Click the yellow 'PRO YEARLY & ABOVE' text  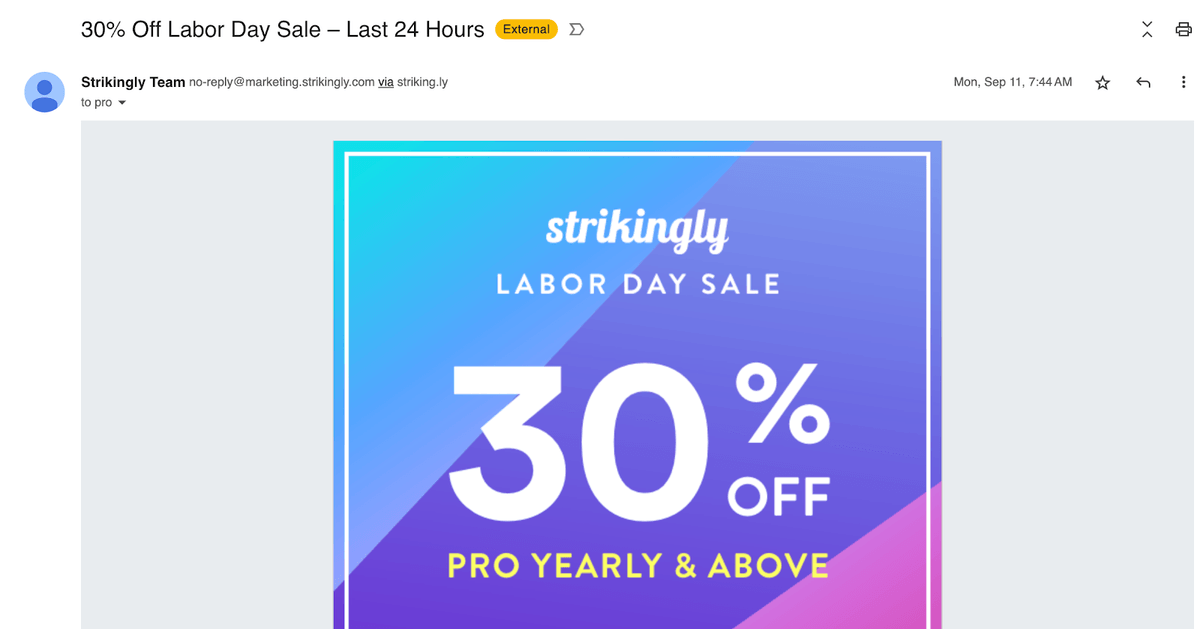coord(637,565)
